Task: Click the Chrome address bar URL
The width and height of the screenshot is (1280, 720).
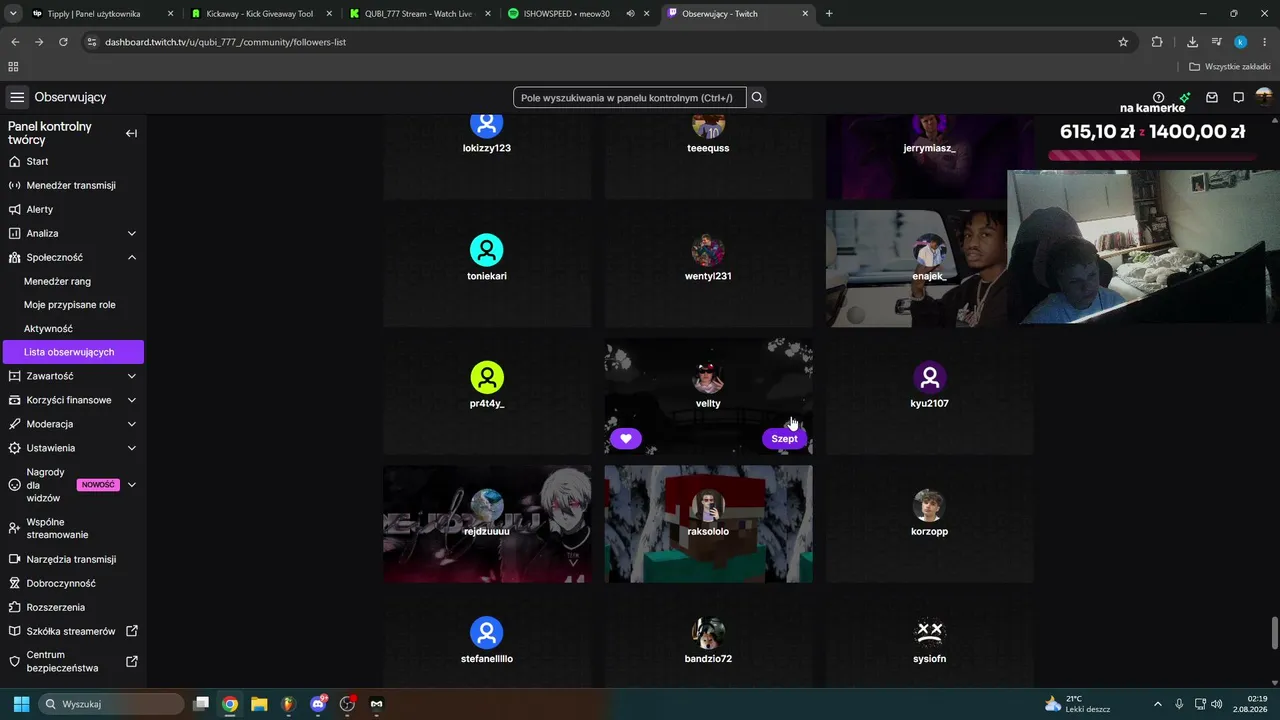Action: (225, 42)
